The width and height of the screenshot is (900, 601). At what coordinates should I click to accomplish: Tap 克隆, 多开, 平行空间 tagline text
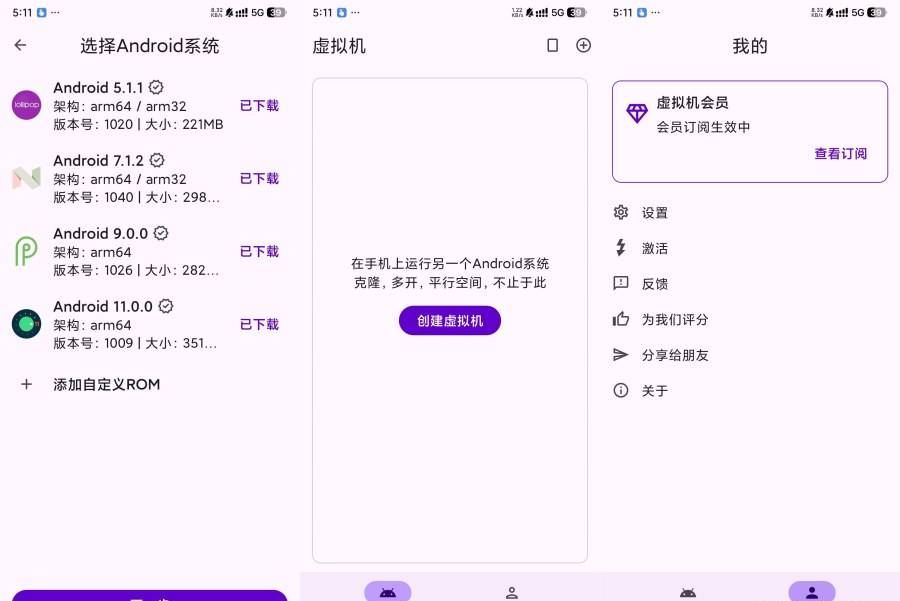[450, 282]
